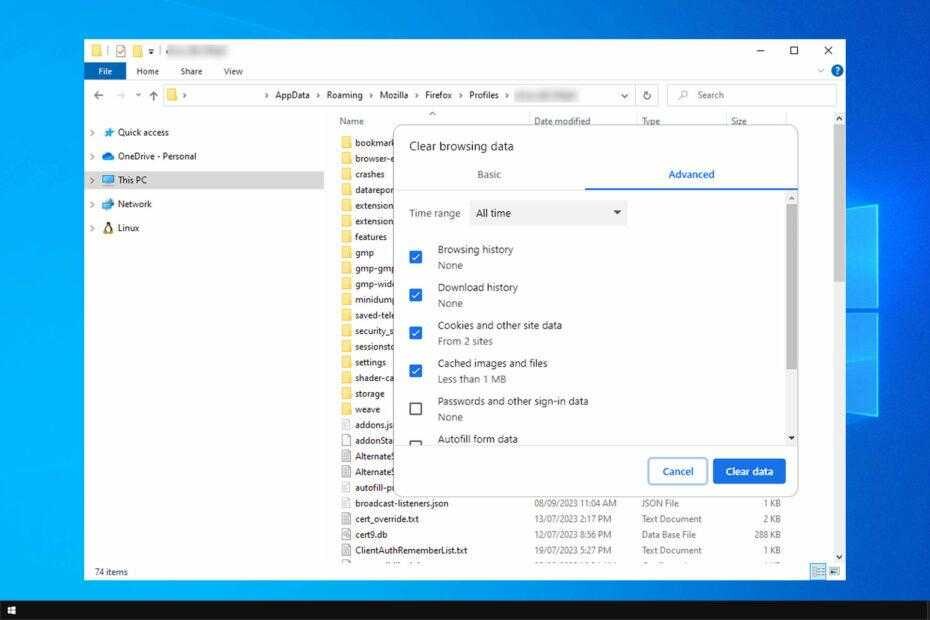Click the Cancel button
This screenshot has height=620, width=930.
[x=677, y=471]
